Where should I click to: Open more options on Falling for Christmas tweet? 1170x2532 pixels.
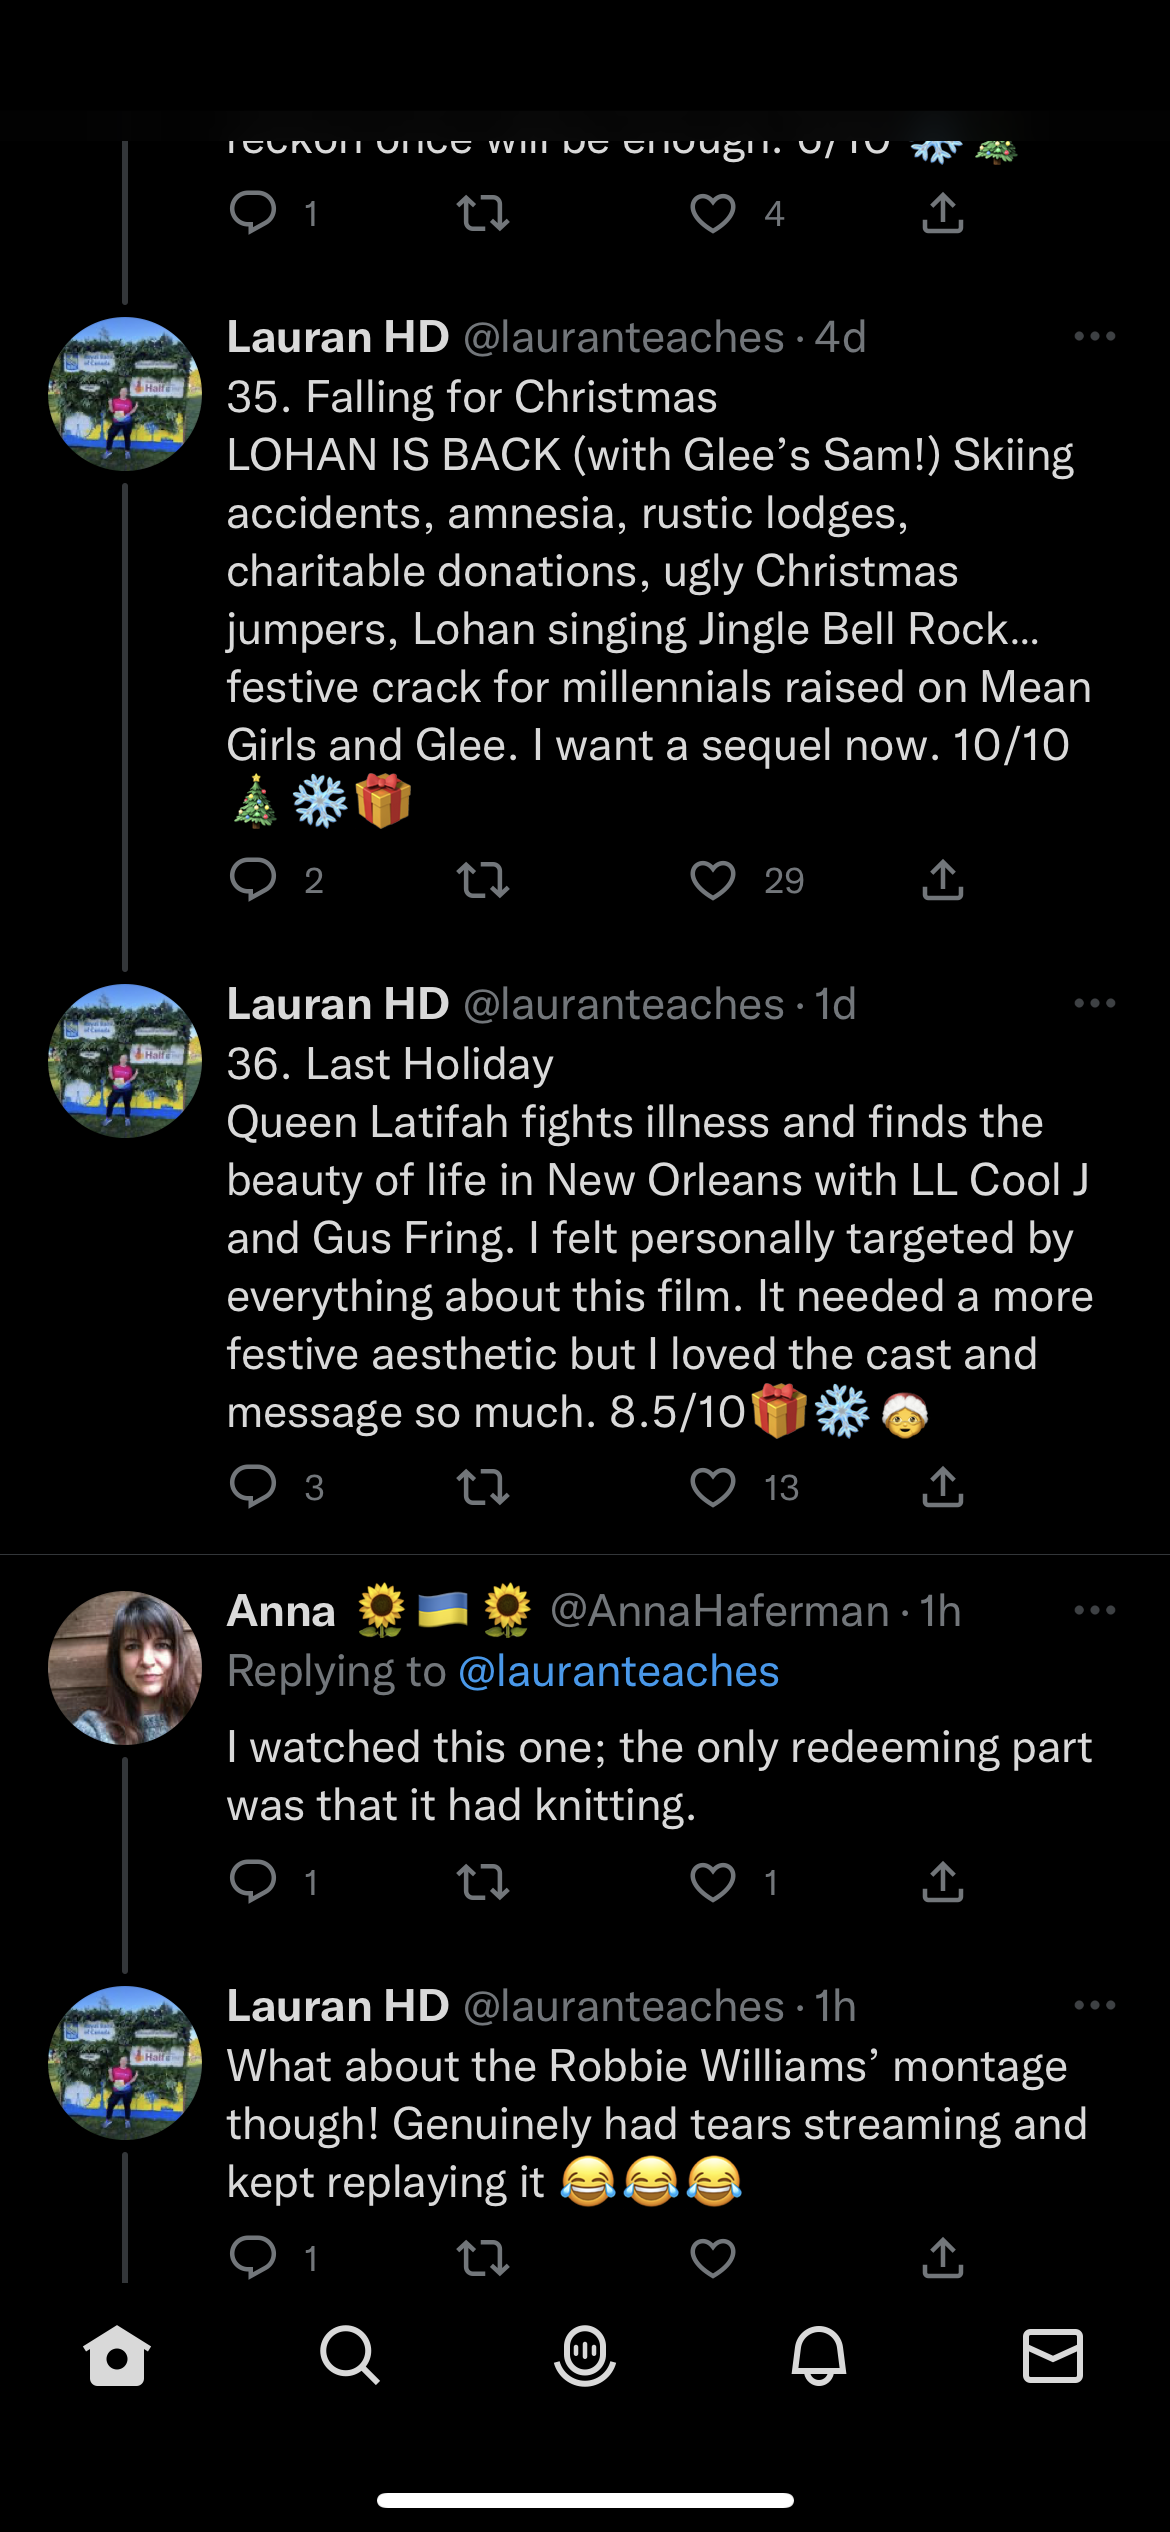[x=1094, y=337]
